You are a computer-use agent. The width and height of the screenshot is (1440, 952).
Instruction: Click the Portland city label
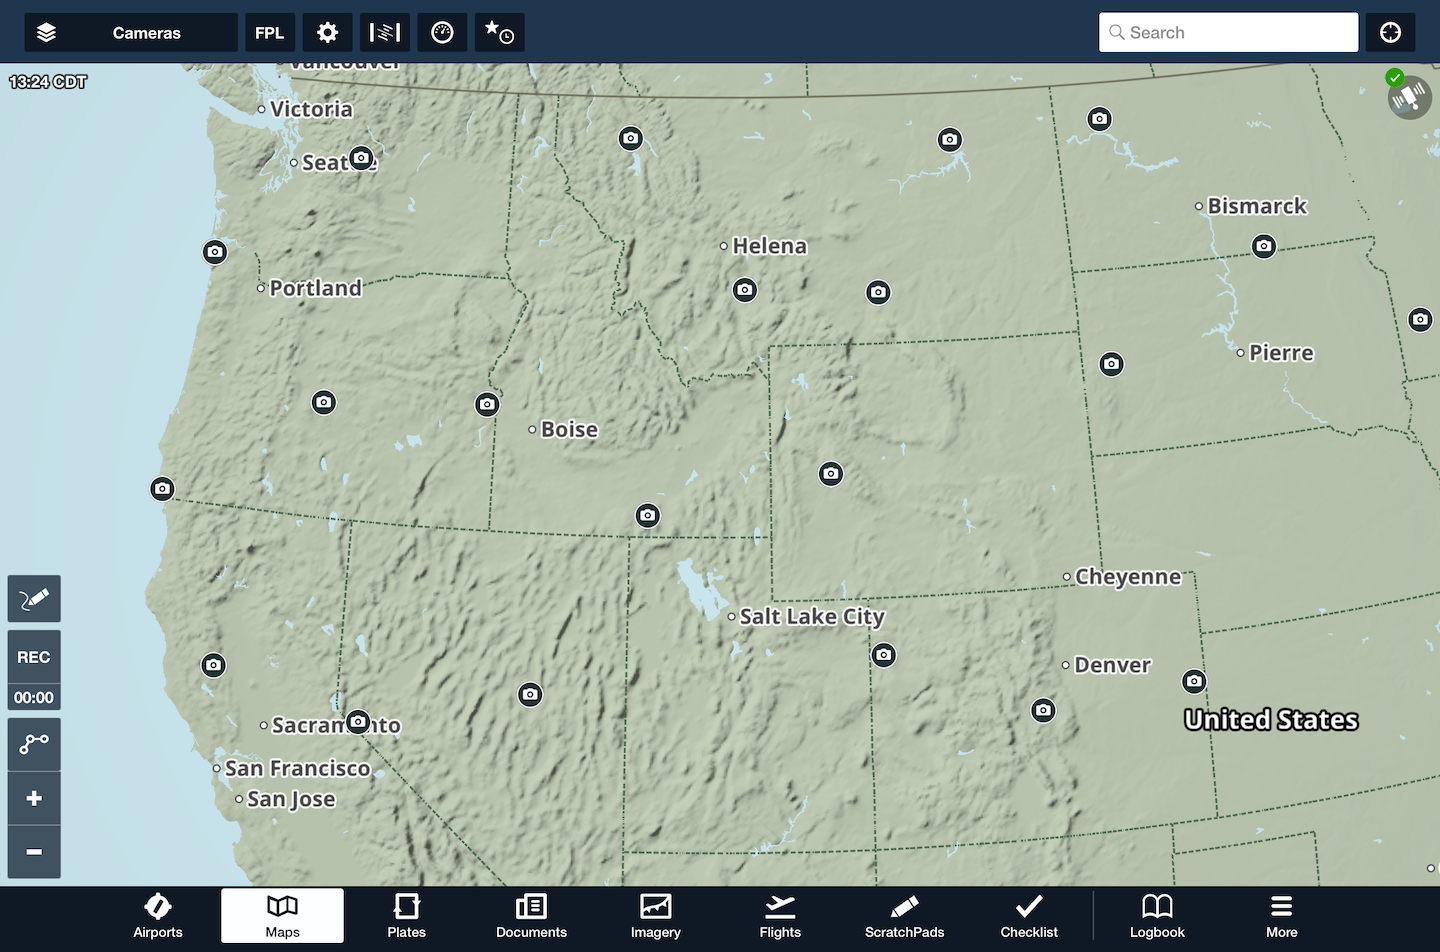click(315, 288)
